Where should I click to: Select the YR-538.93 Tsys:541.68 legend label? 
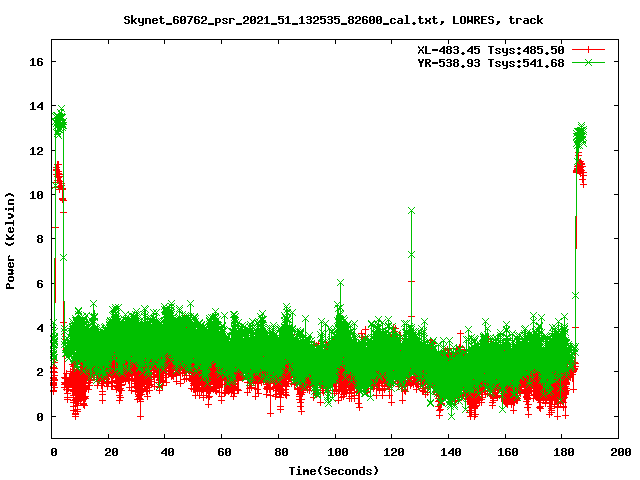click(x=491, y=63)
